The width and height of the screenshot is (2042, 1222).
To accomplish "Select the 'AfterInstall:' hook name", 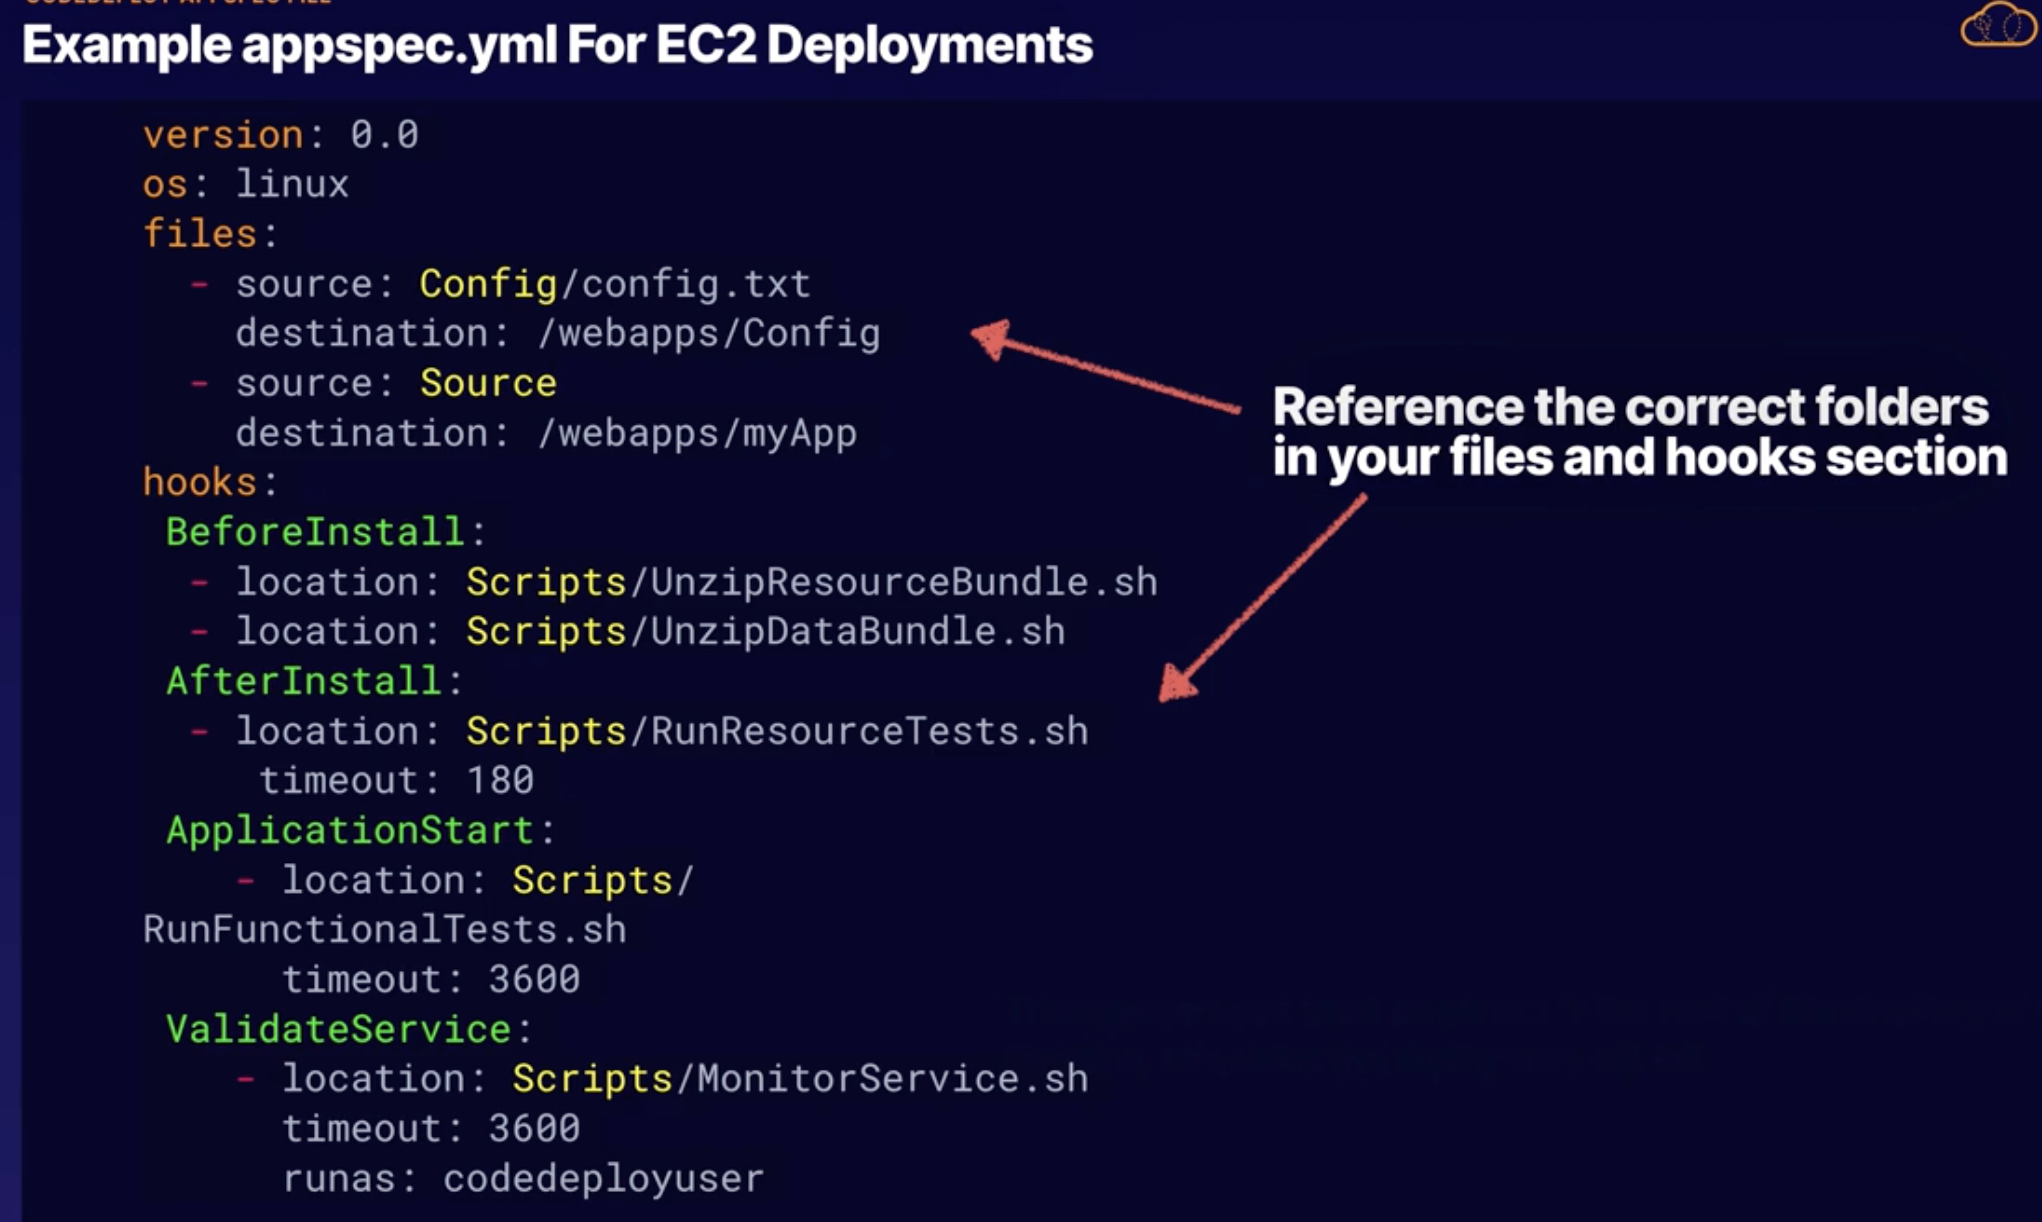I will point(315,681).
